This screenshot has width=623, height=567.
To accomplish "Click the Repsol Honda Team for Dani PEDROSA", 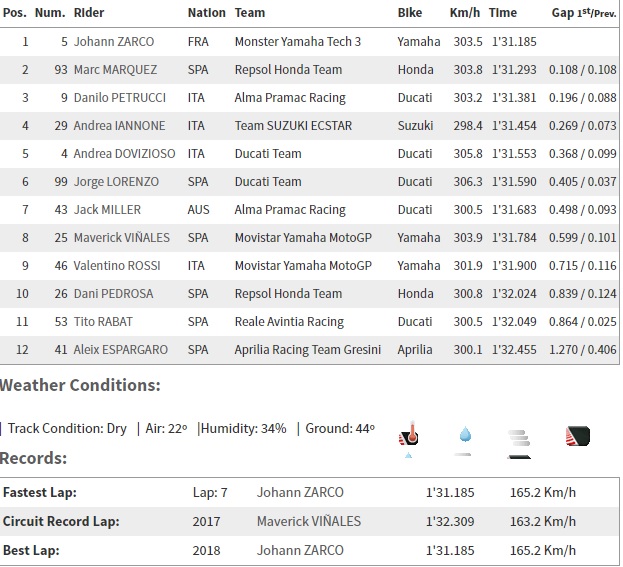I will pyautogui.click(x=288, y=294).
